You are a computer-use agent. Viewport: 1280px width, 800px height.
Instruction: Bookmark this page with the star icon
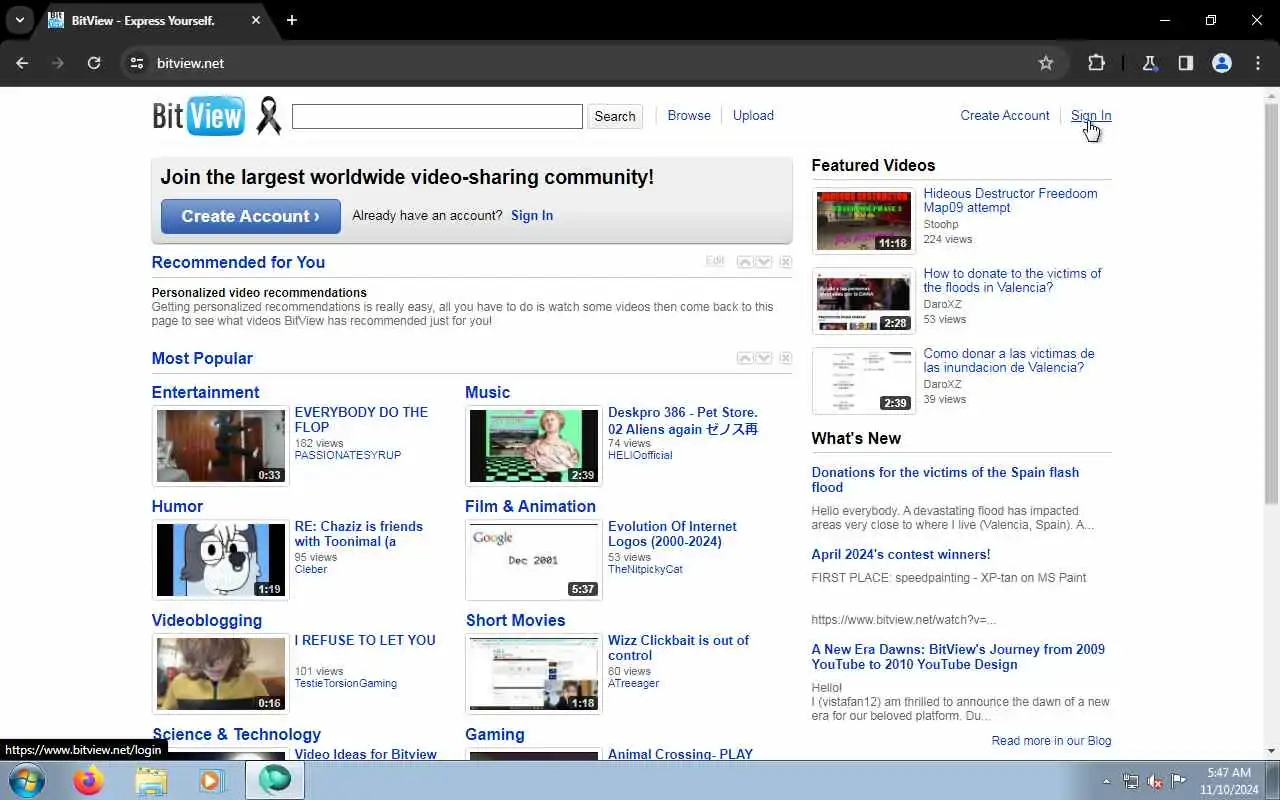(1046, 63)
